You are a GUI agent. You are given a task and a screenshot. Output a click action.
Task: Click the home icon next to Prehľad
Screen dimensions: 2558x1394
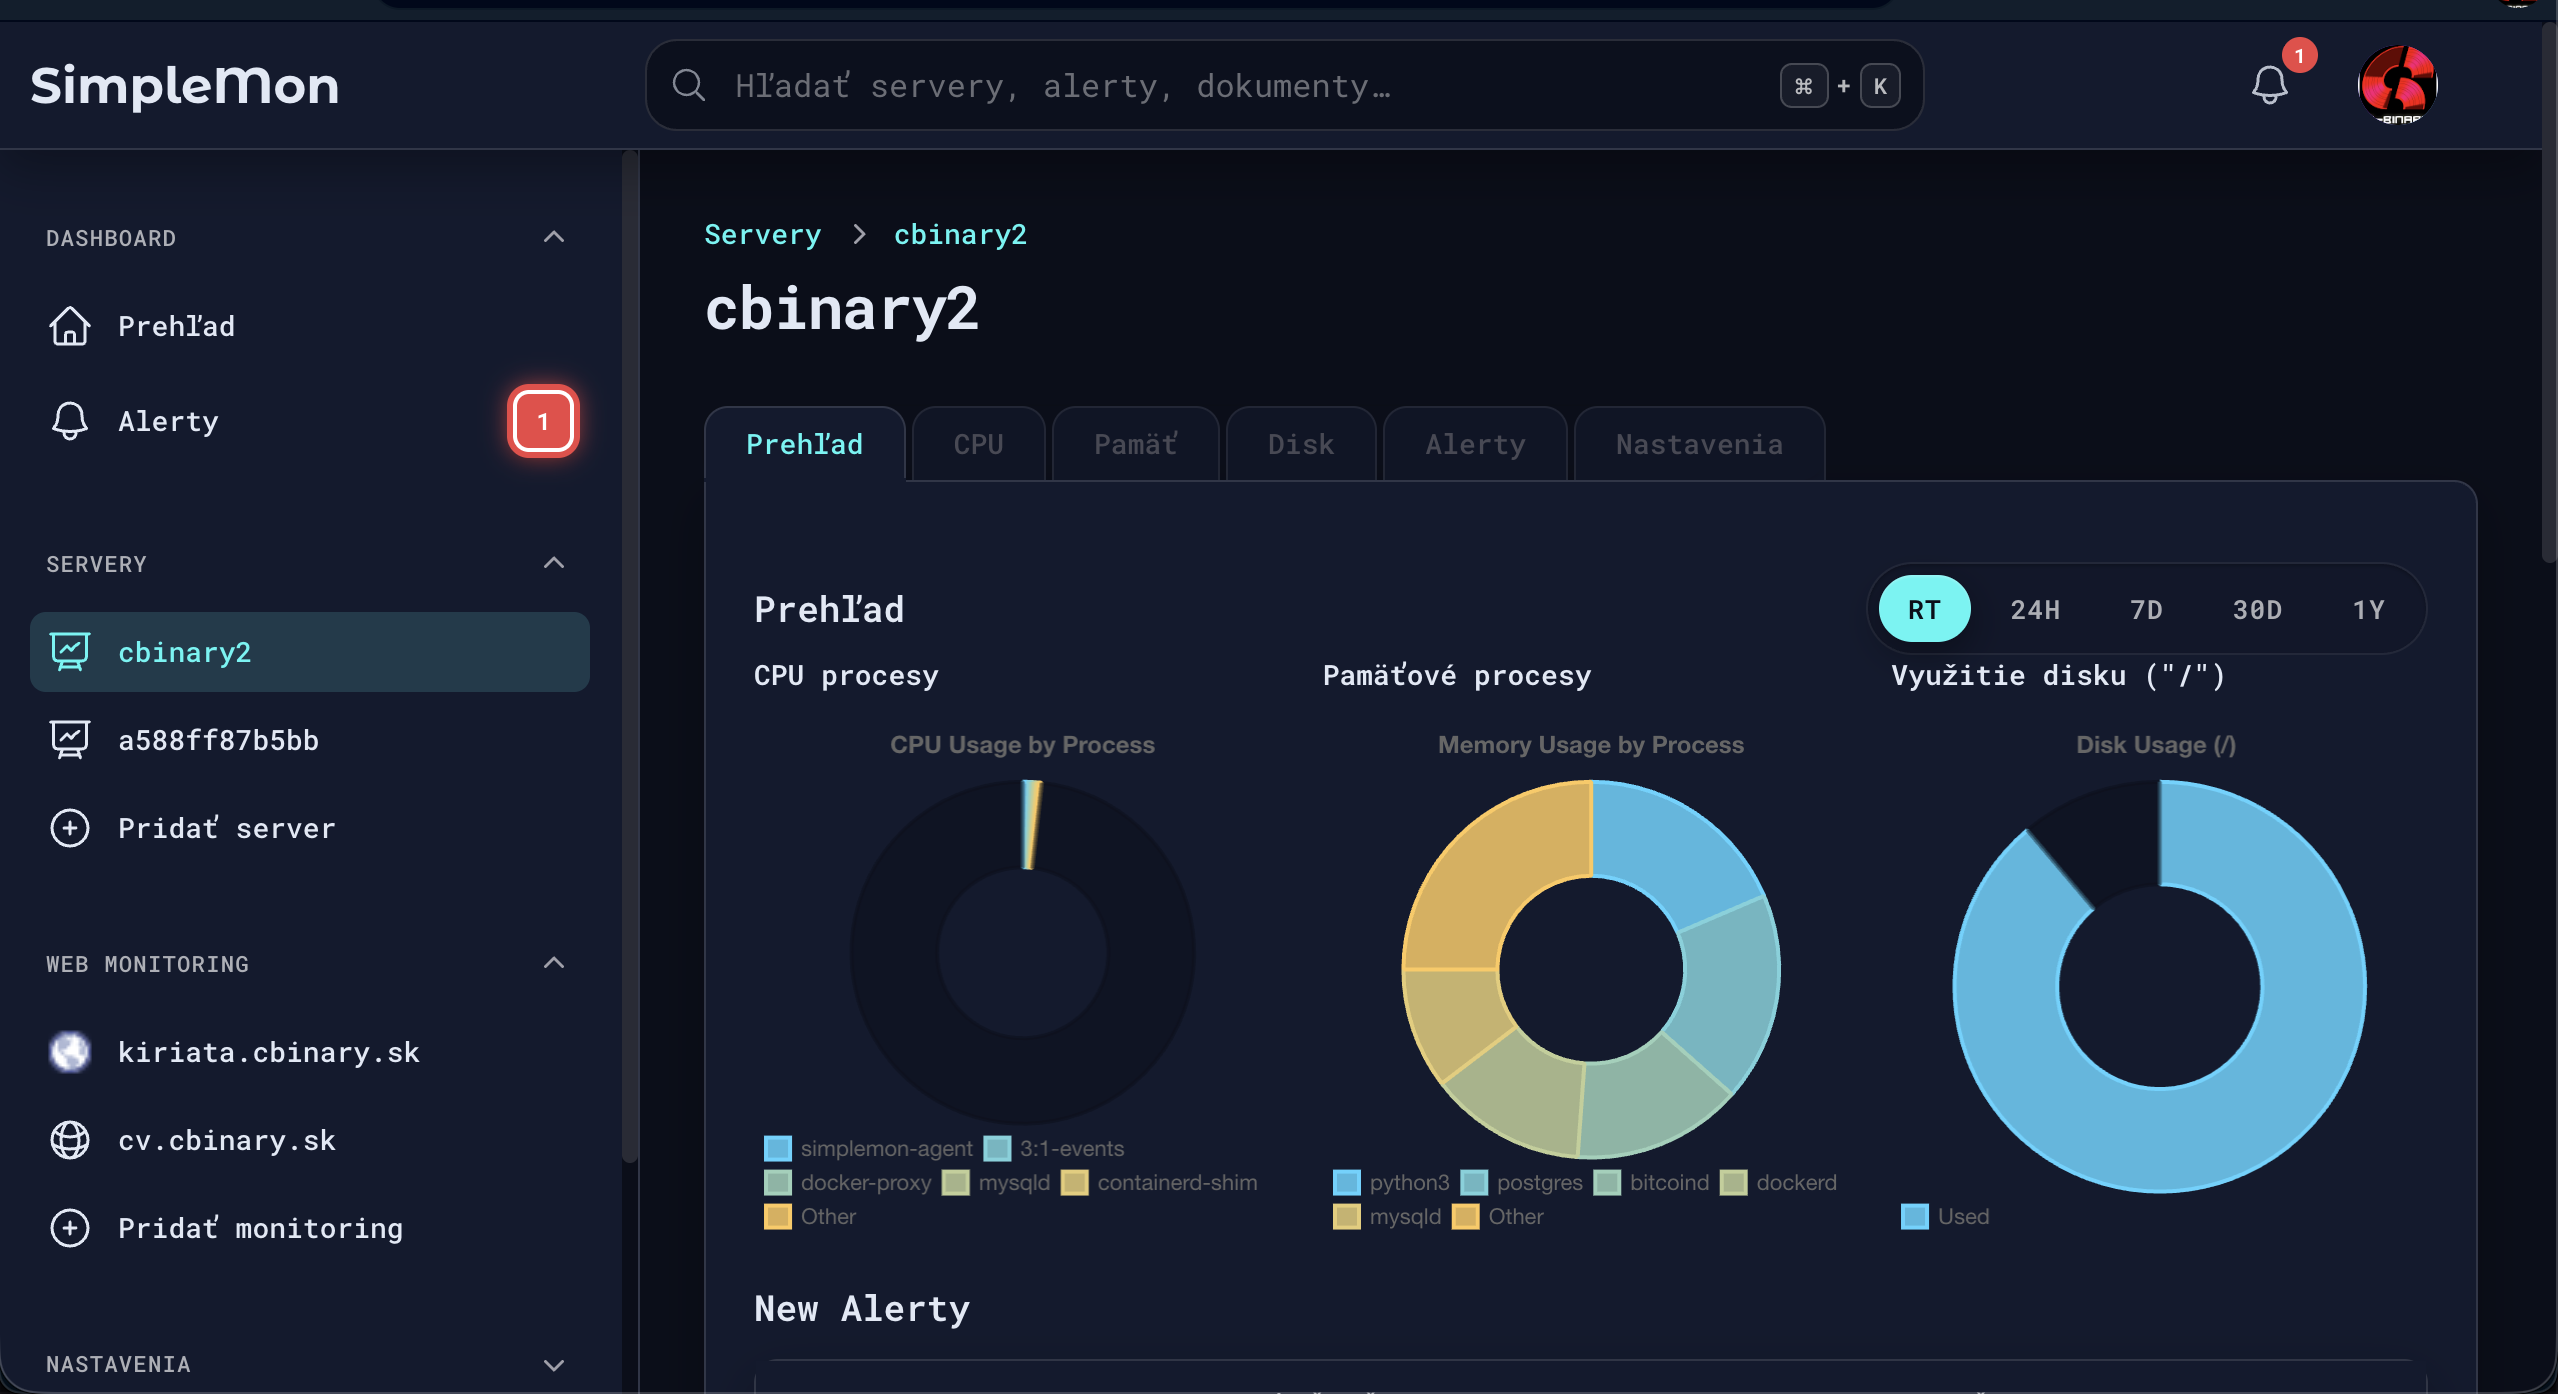click(x=70, y=326)
